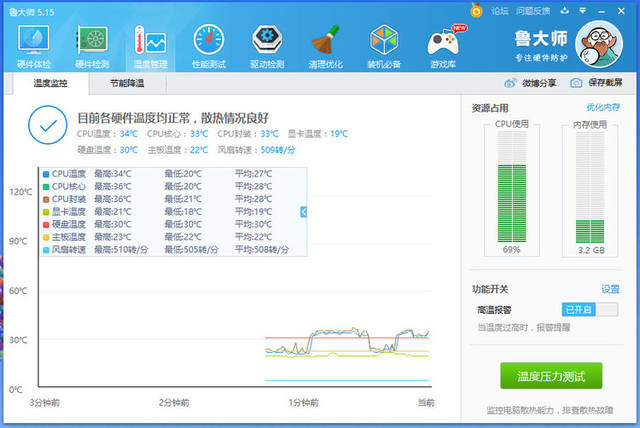The height and width of the screenshot is (428, 640).
Task: Toggle blue CPU温度 legend swatch
Action: pyautogui.click(x=46, y=174)
